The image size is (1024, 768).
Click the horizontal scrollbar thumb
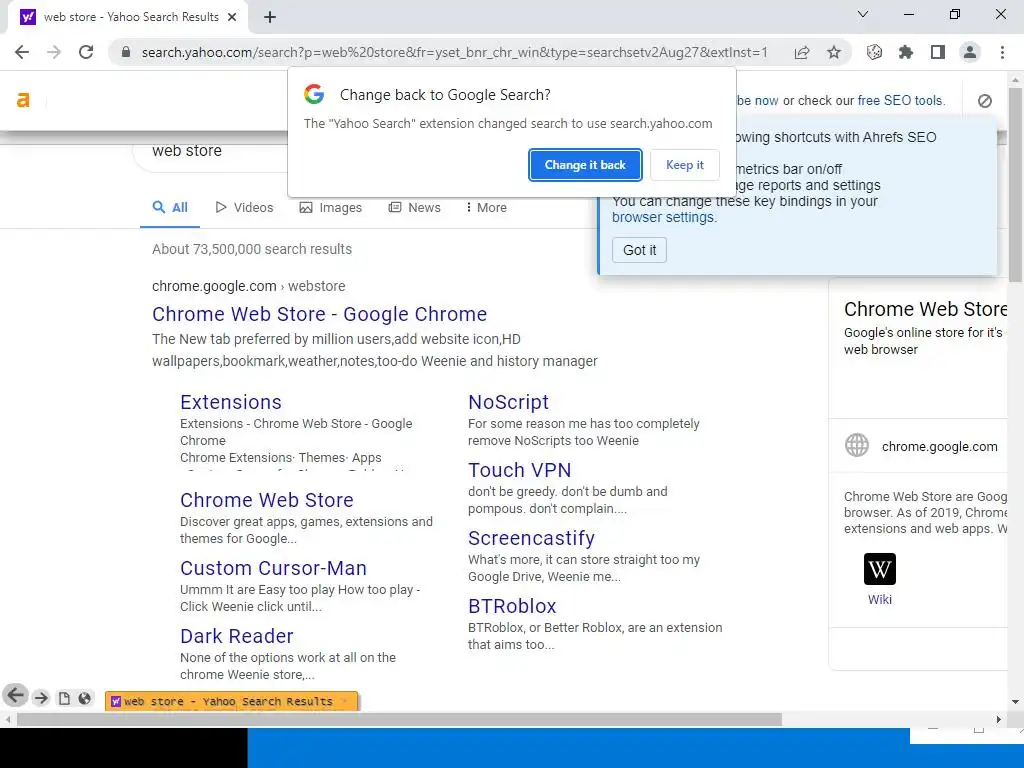pos(399,720)
